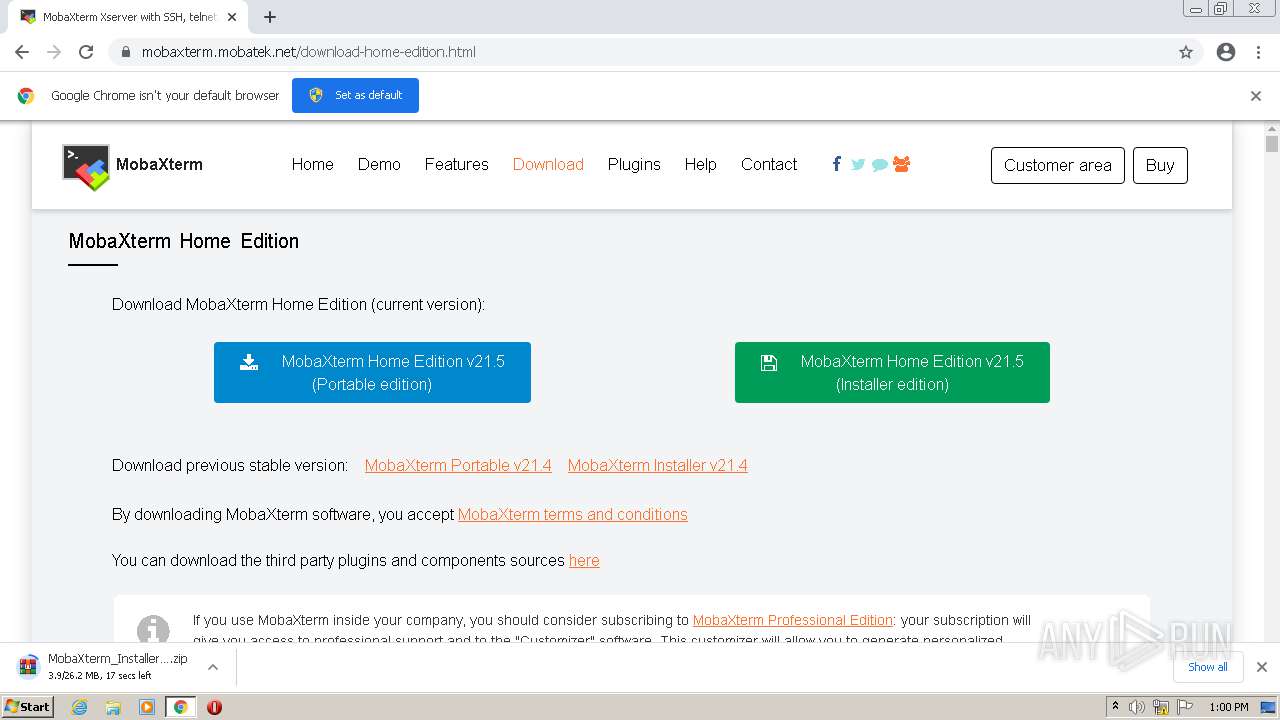The image size is (1280, 720).
Task: Go back with the browser back arrow
Action: coord(22,52)
